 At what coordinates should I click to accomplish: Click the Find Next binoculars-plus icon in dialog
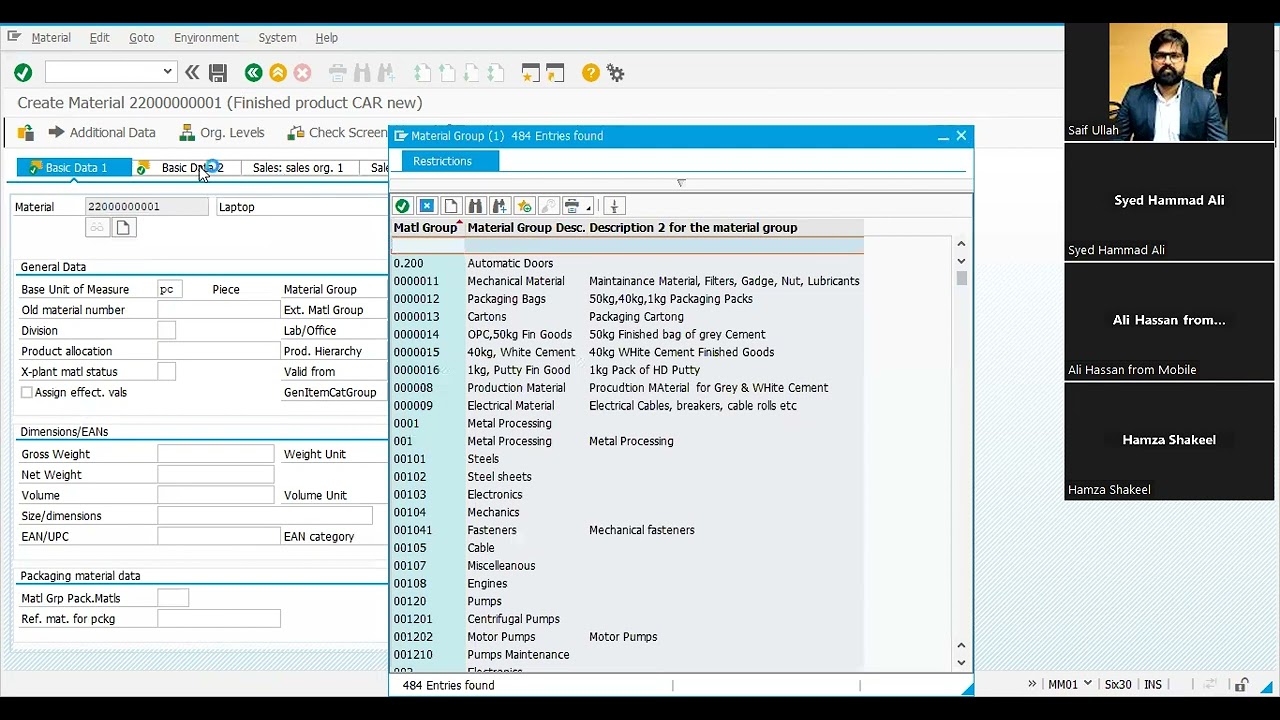coord(500,206)
